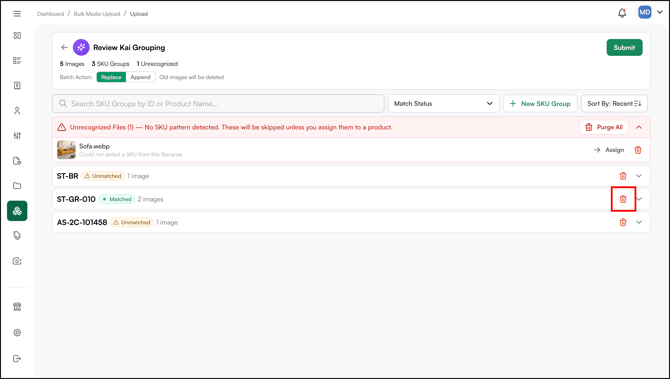670x379 pixels.
Task: Click the '1 Unrecognized' summary text
Action: point(157,64)
